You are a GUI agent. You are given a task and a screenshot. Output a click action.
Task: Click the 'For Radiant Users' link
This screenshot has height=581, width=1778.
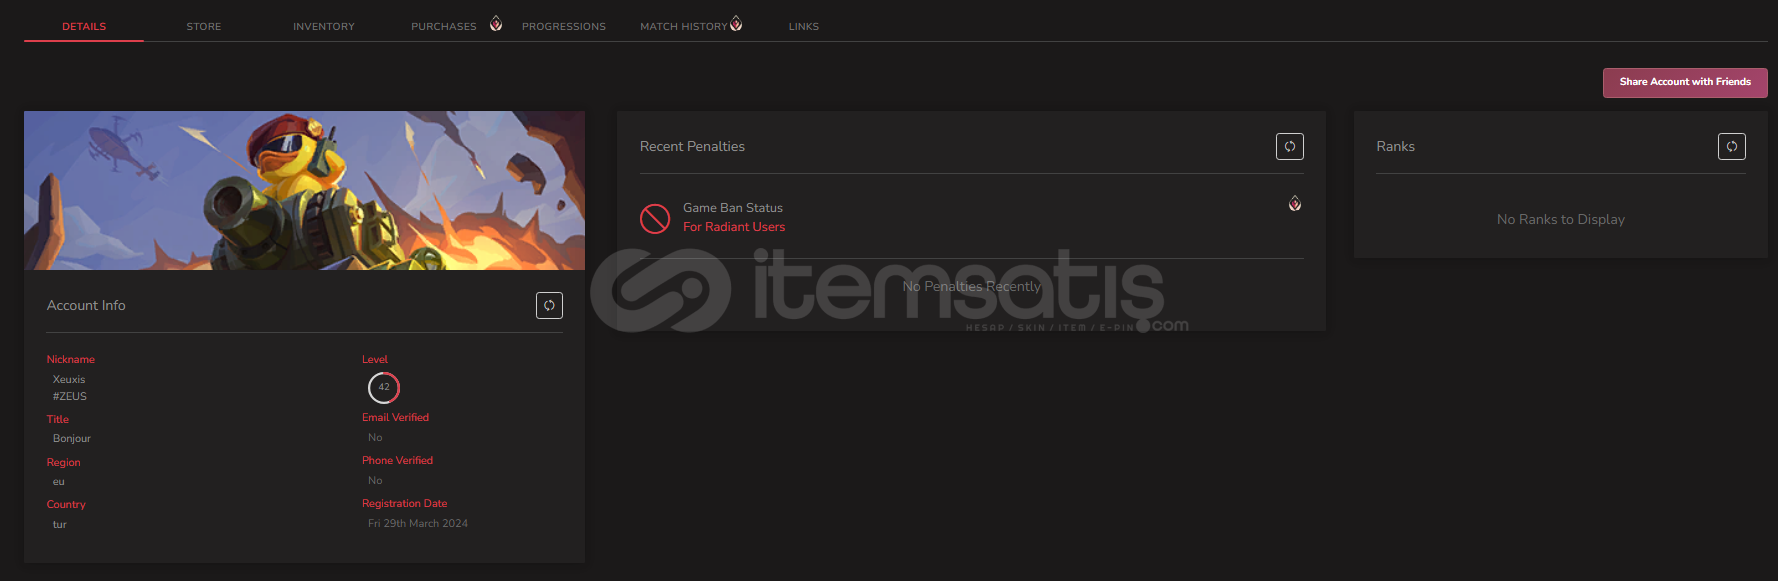[734, 227]
